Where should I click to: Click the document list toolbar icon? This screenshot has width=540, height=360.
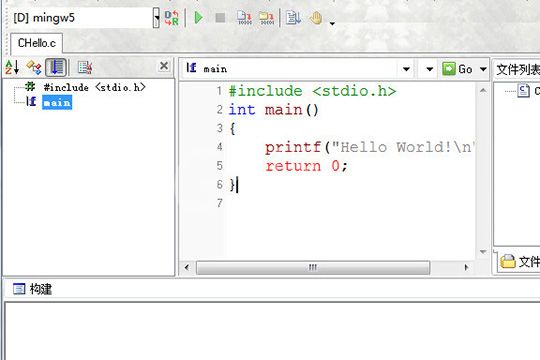pyautogui.click(x=293, y=18)
